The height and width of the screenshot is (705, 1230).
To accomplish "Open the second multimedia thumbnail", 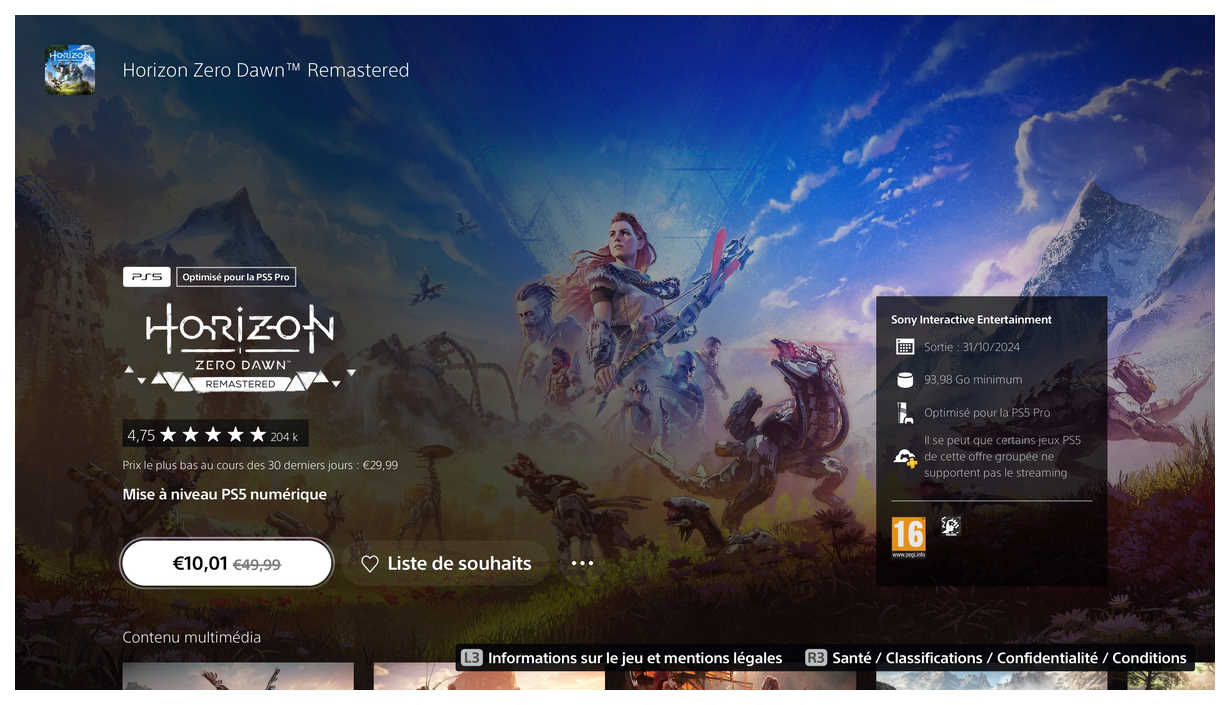I will (489, 676).
